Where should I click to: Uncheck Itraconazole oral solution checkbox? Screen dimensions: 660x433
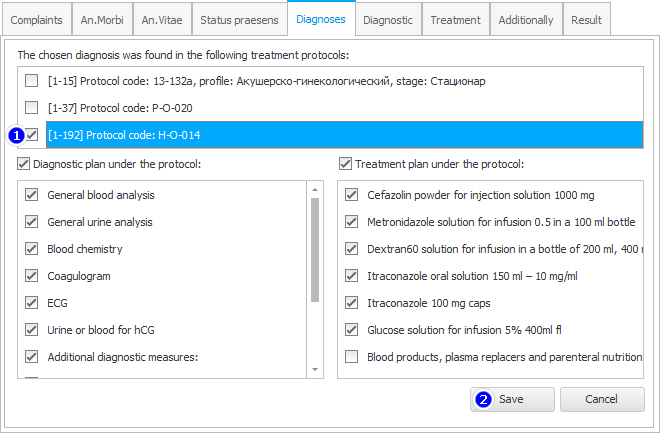pos(351,276)
